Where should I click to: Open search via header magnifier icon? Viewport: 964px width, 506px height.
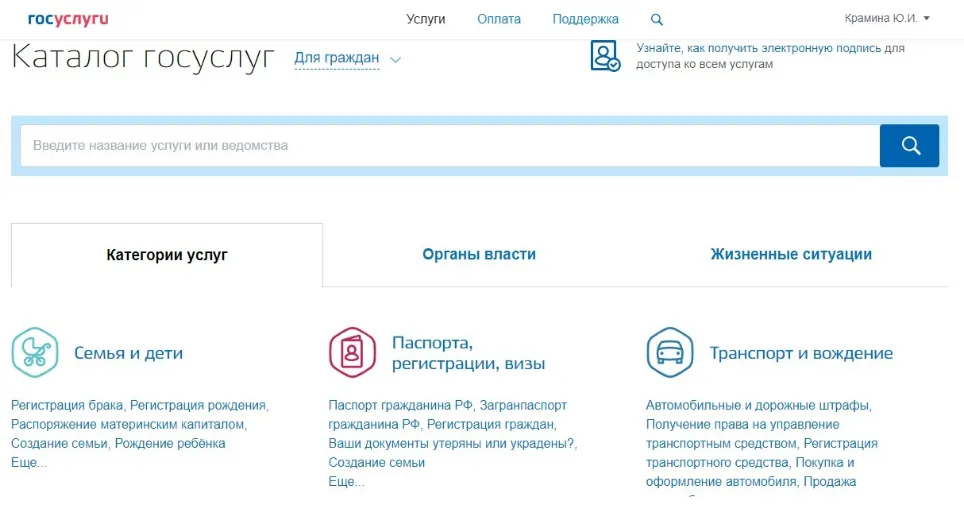click(657, 20)
